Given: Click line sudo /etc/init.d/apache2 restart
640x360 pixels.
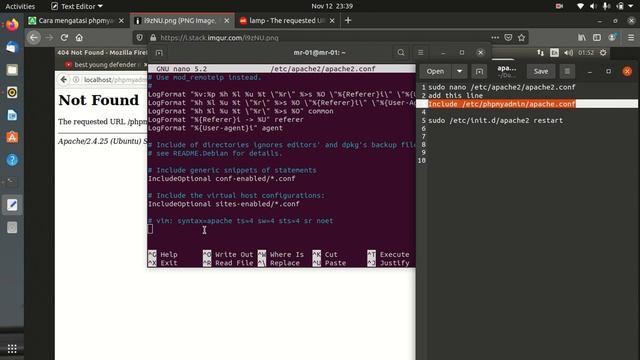Looking at the screenshot, I should tap(496, 120).
